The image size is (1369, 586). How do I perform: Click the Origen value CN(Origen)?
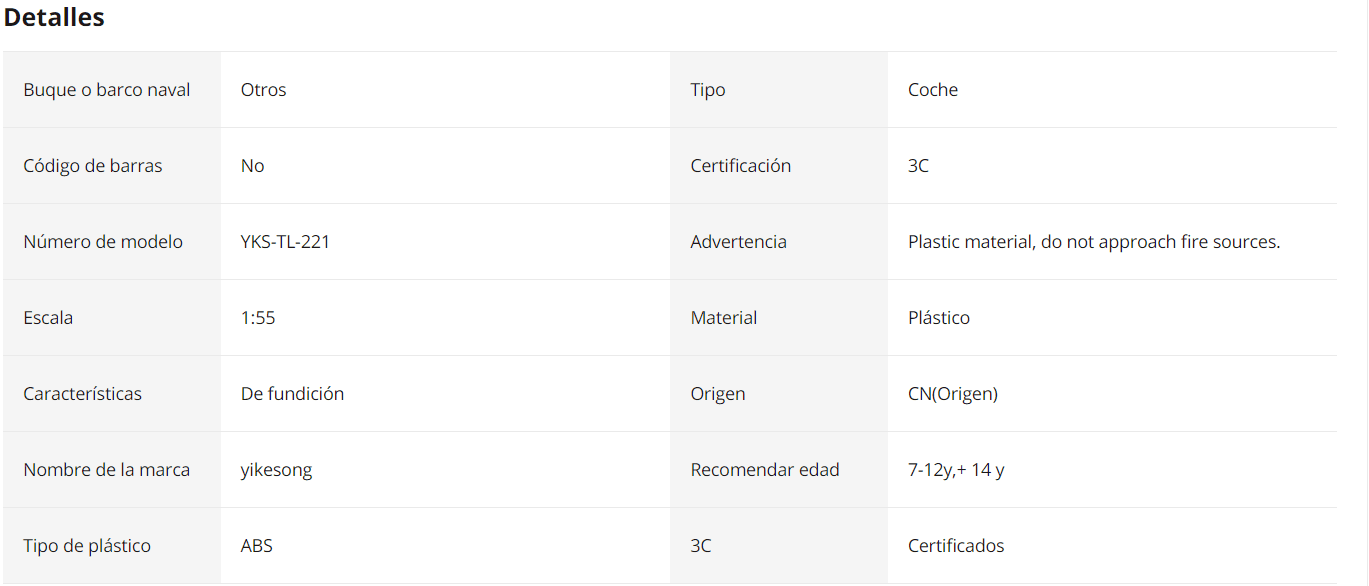click(953, 394)
